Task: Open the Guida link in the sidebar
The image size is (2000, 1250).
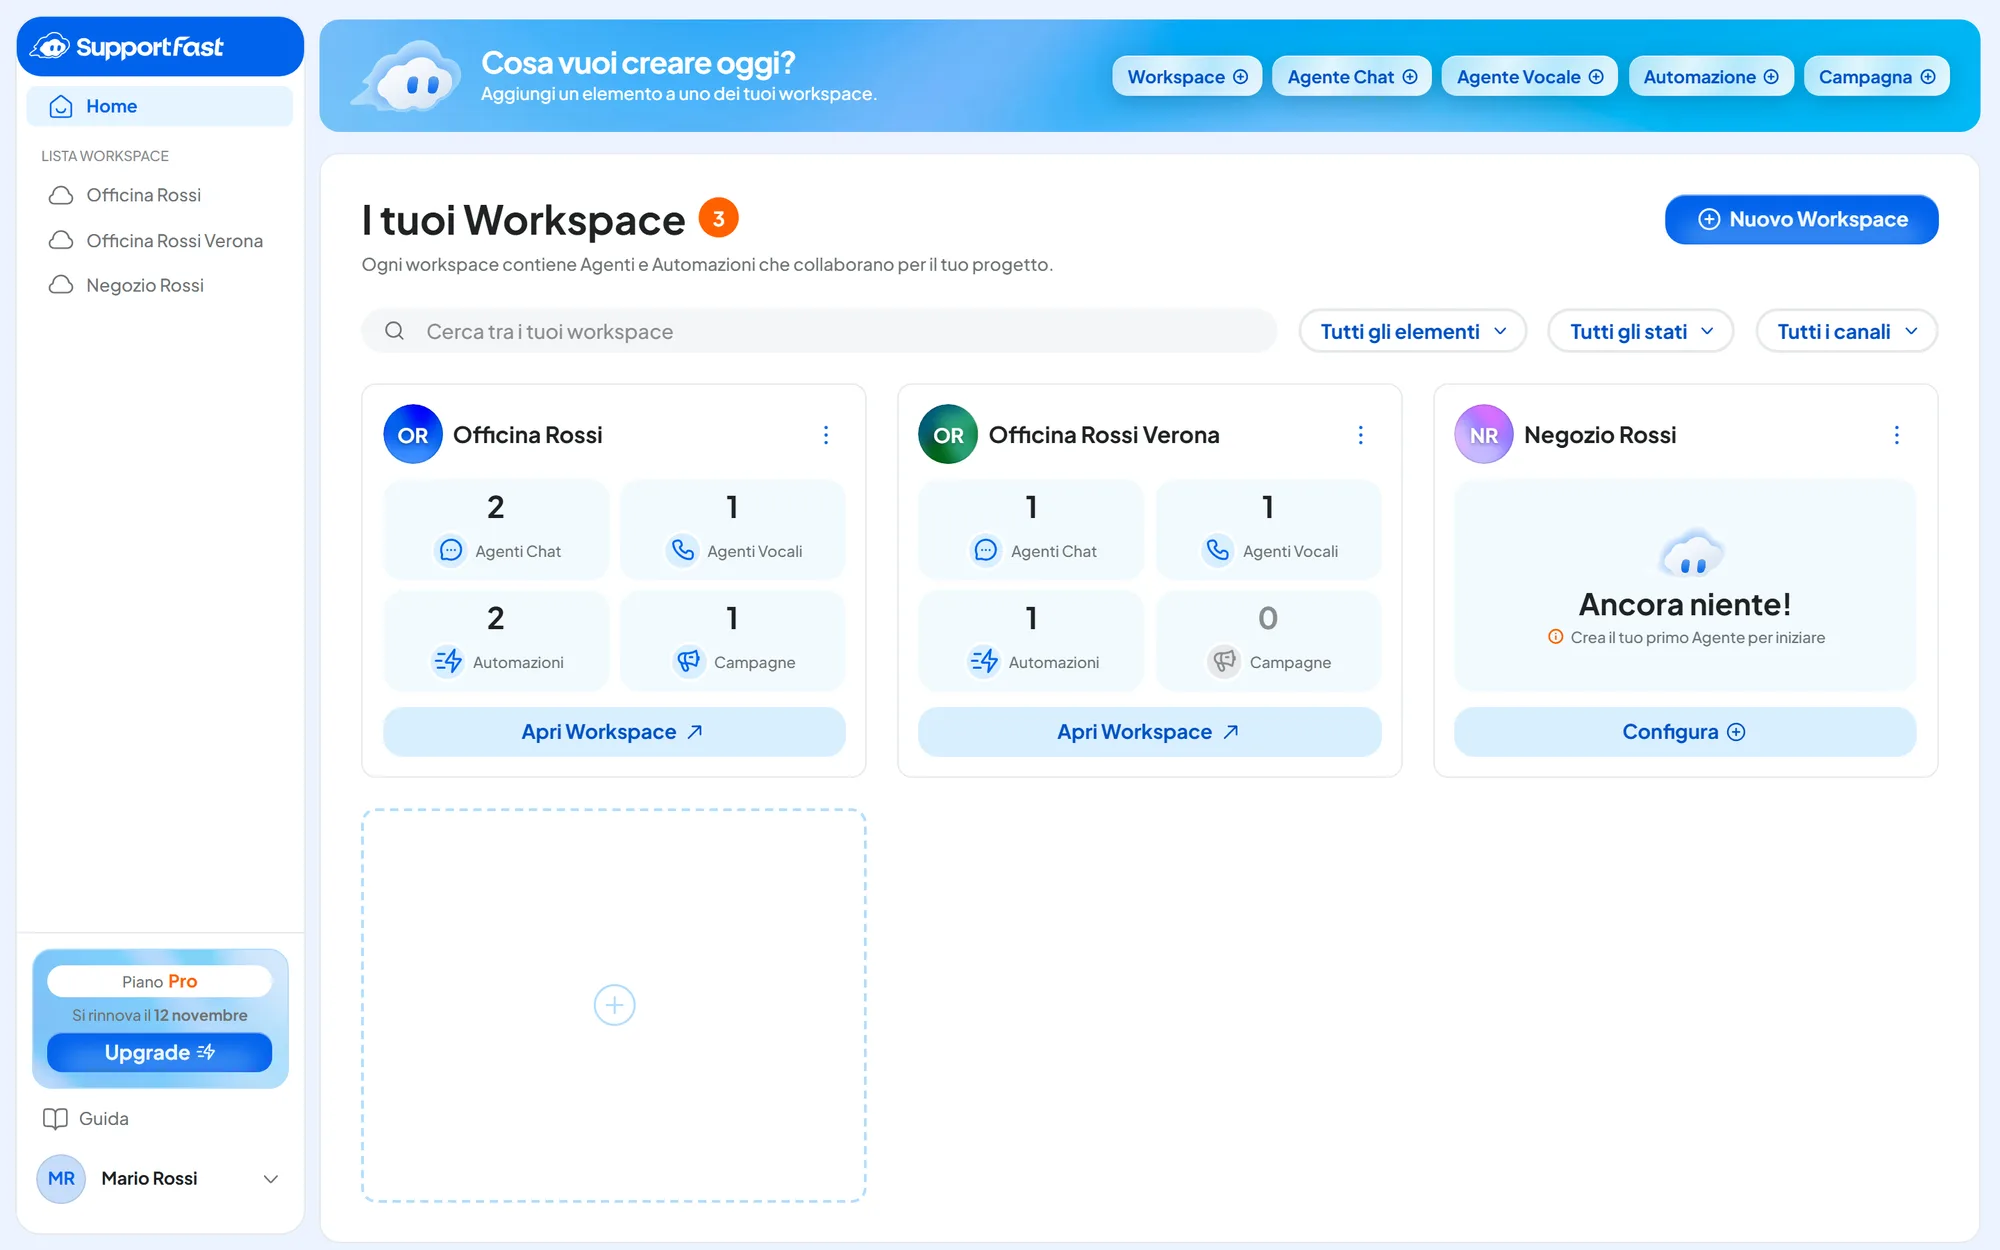Action: [86, 1119]
